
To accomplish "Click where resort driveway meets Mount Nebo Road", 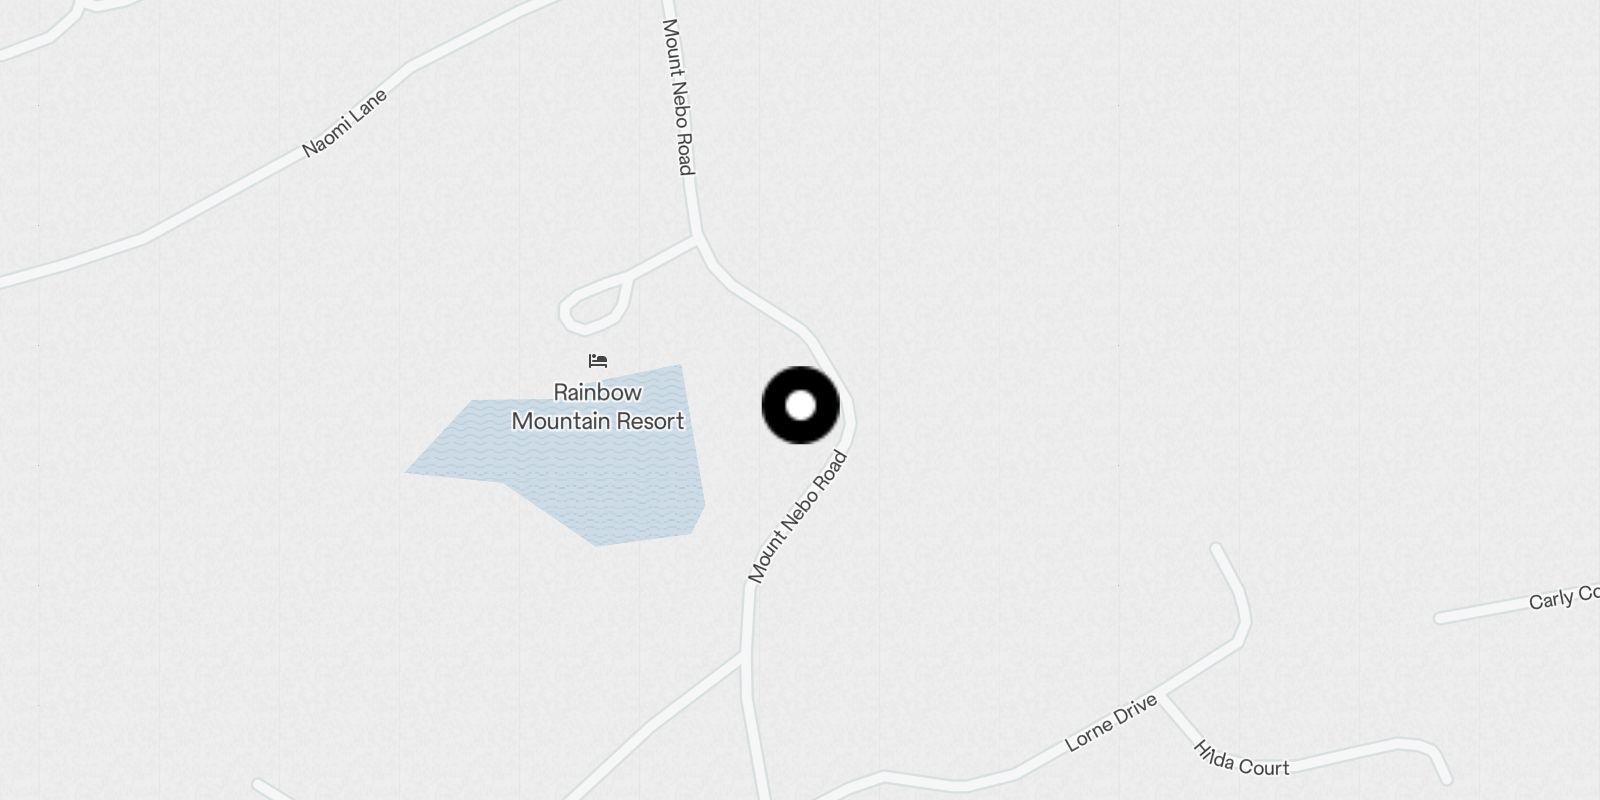I will point(697,238).
